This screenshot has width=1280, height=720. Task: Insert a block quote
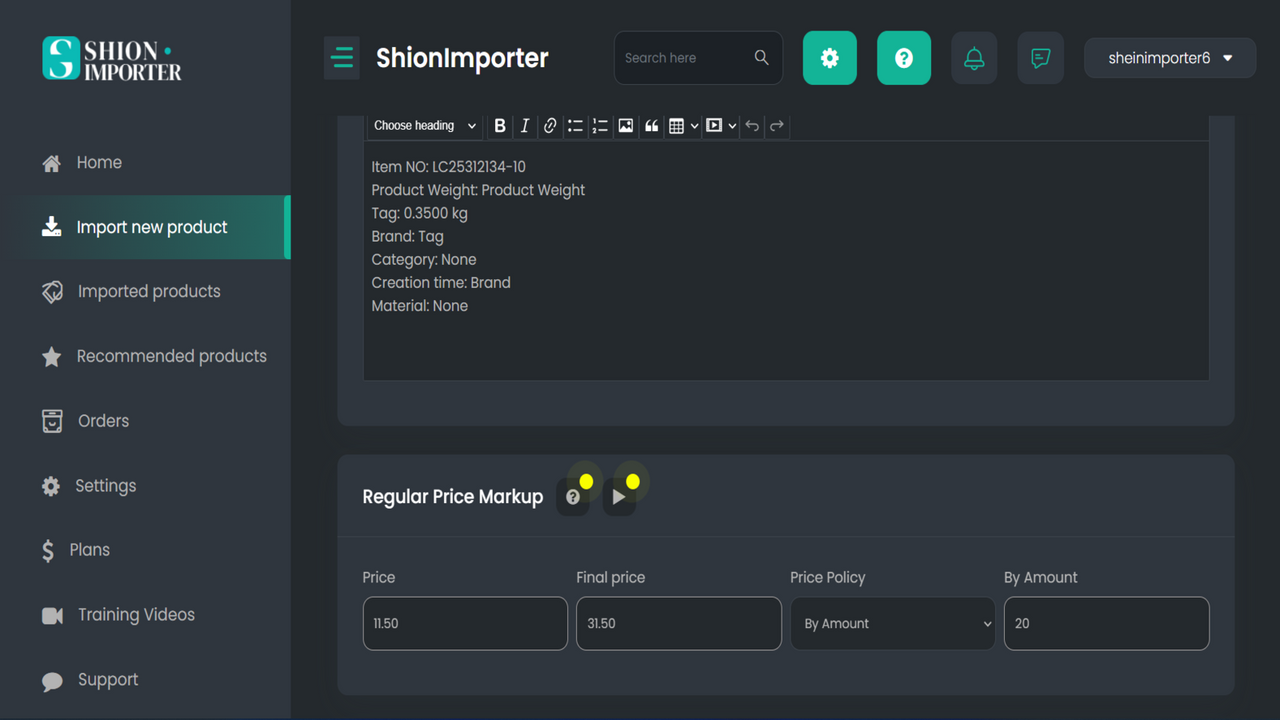point(651,125)
